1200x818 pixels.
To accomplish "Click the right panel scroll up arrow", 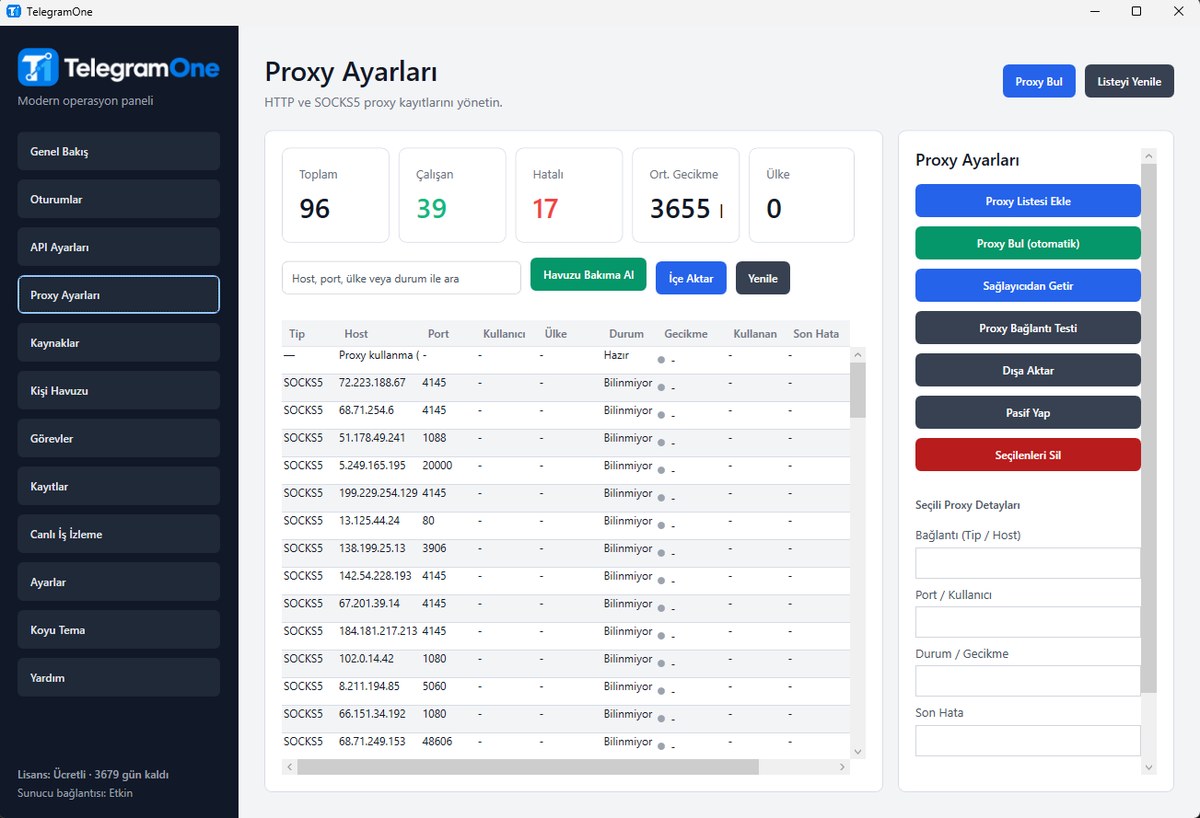I will click(x=1149, y=156).
